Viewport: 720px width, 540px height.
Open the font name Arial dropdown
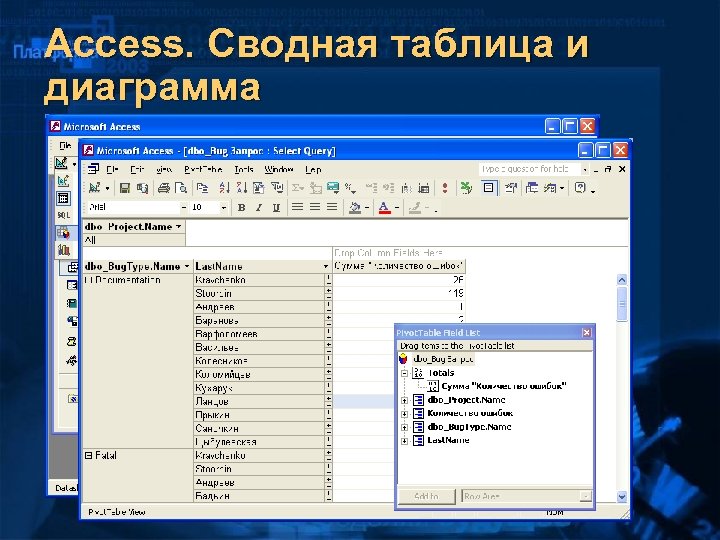(184, 208)
